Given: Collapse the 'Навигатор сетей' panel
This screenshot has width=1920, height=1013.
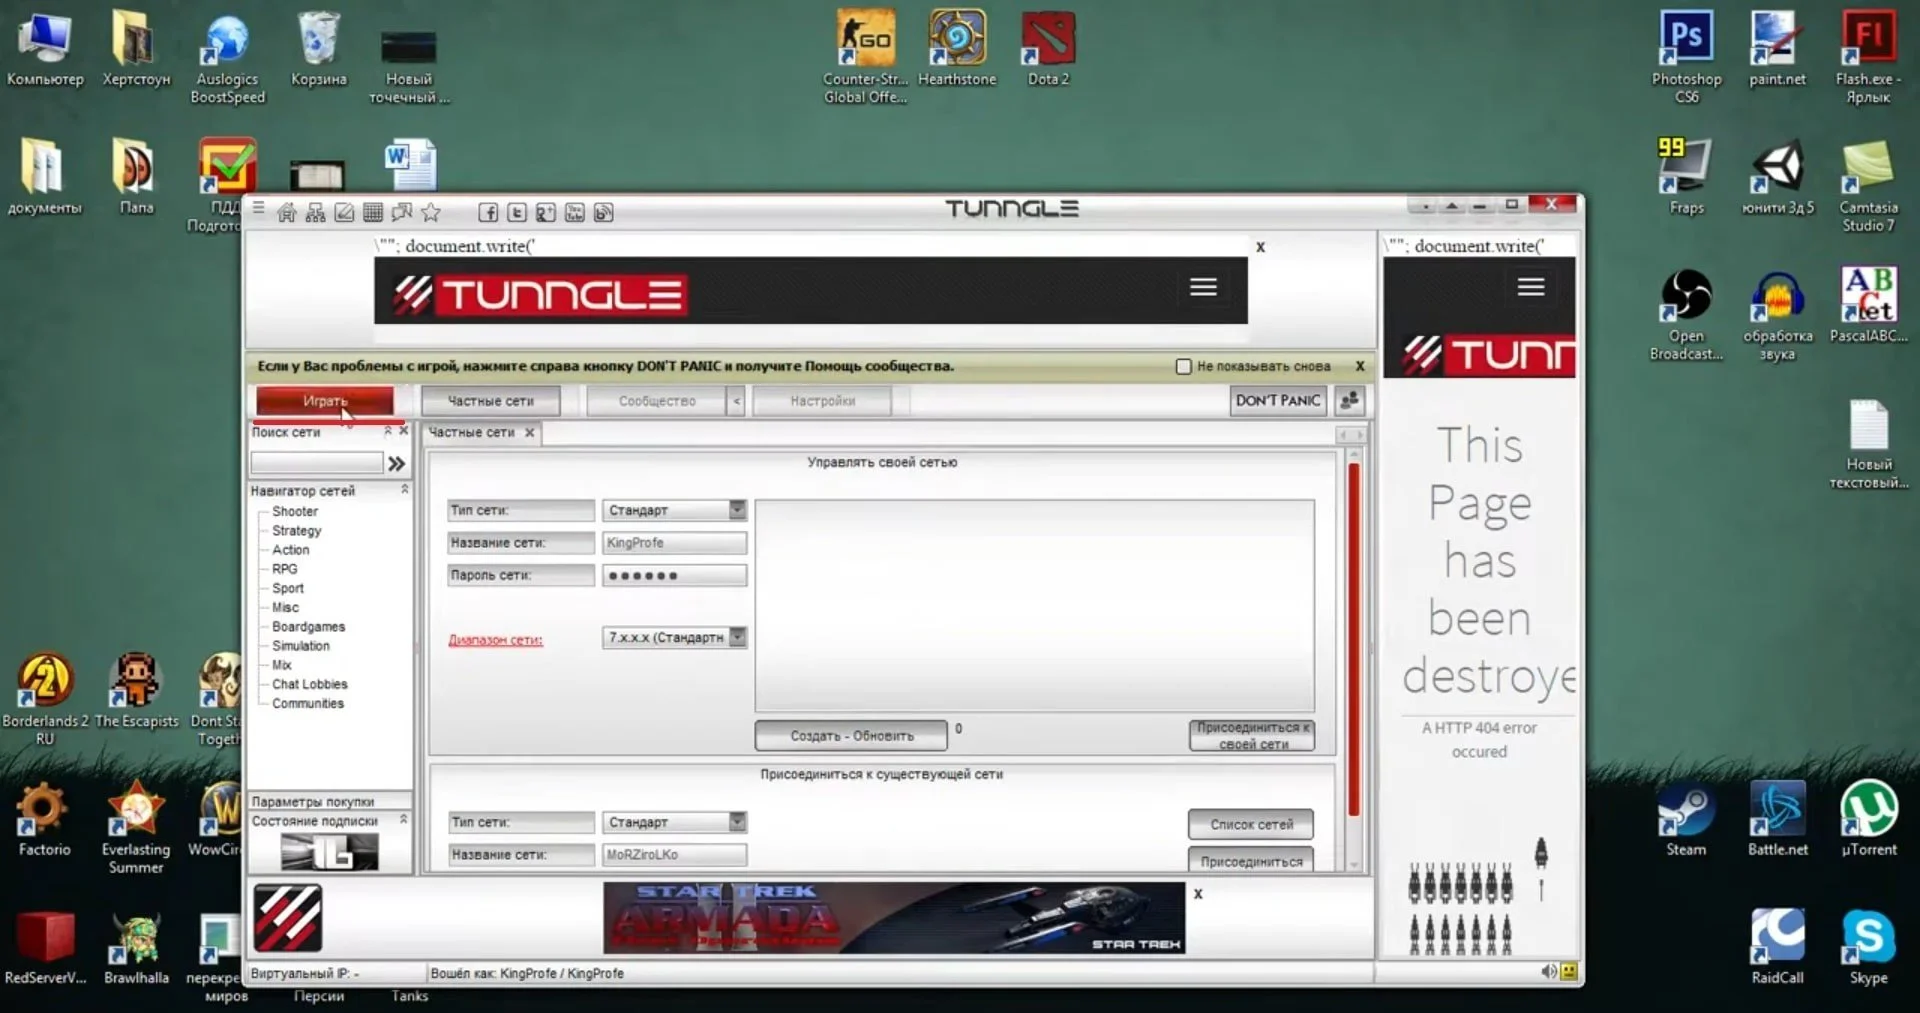Looking at the screenshot, I should pos(404,490).
